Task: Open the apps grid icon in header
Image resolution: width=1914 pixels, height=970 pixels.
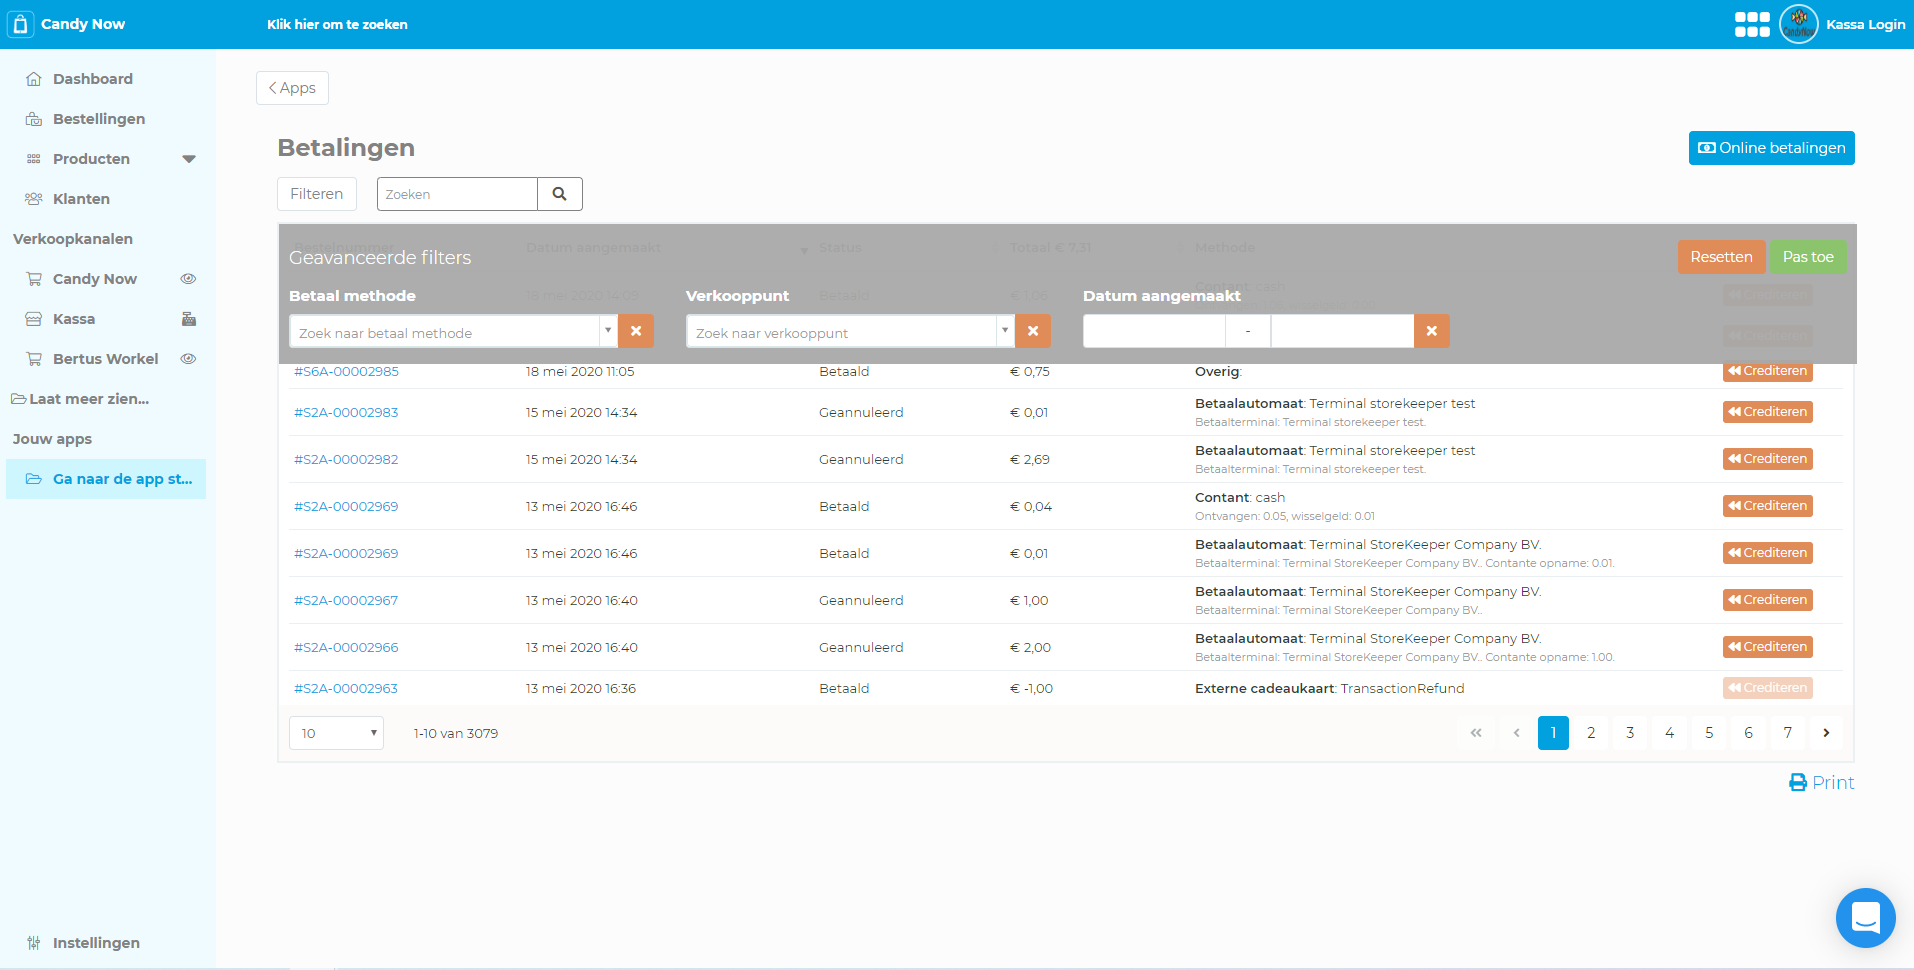Action: coord(1751,24)
